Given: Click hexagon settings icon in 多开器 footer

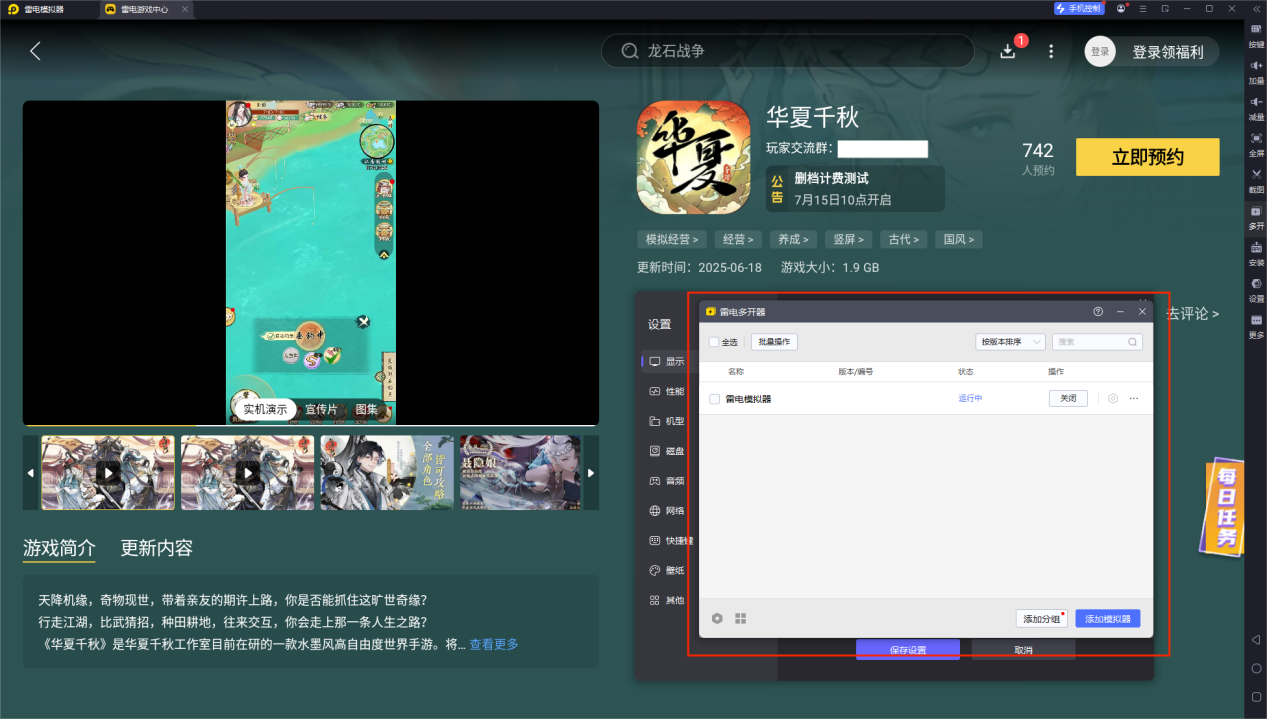Looking at the screenshot, I should [x=717, y=618].
